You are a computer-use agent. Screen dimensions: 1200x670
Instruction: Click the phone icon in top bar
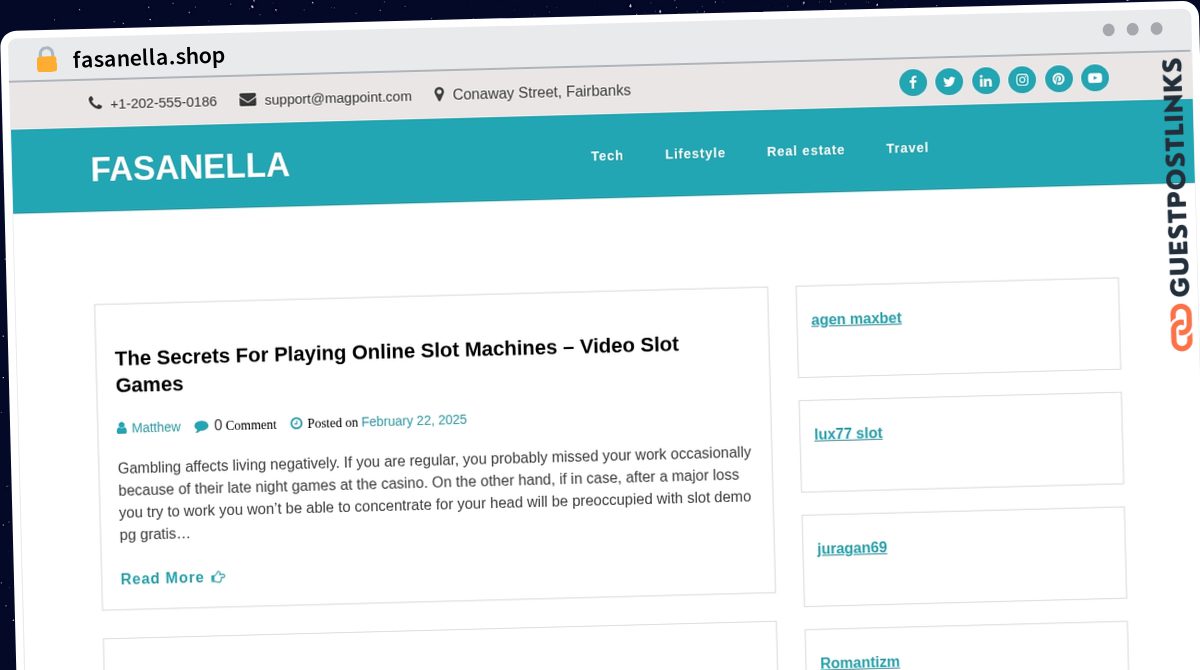coord(95,103)
